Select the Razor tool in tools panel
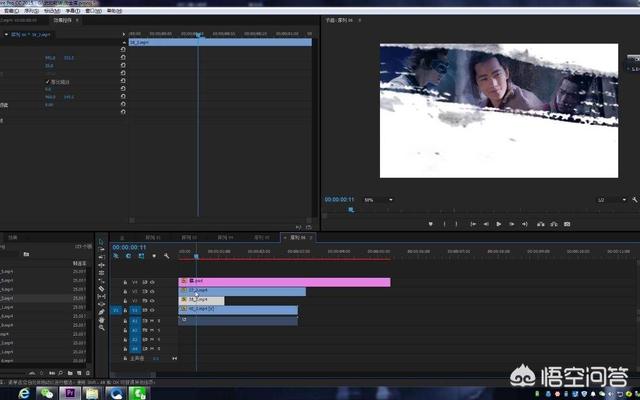Screen dimensions: 640x400 tap(101, 288)
